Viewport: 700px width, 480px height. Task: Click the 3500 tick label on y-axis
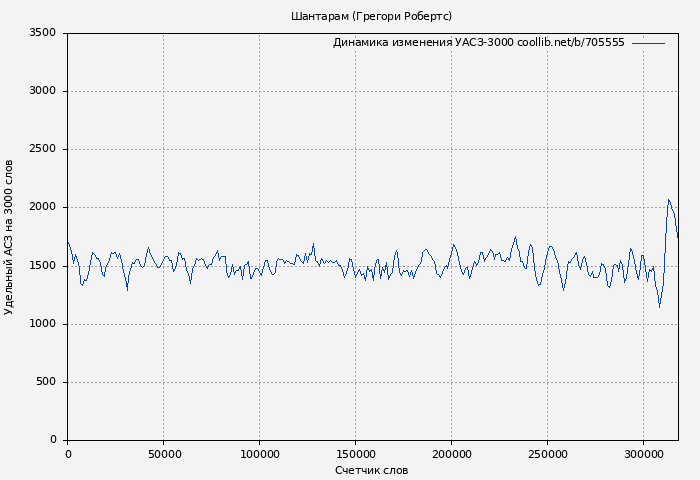tap(43, 33)
